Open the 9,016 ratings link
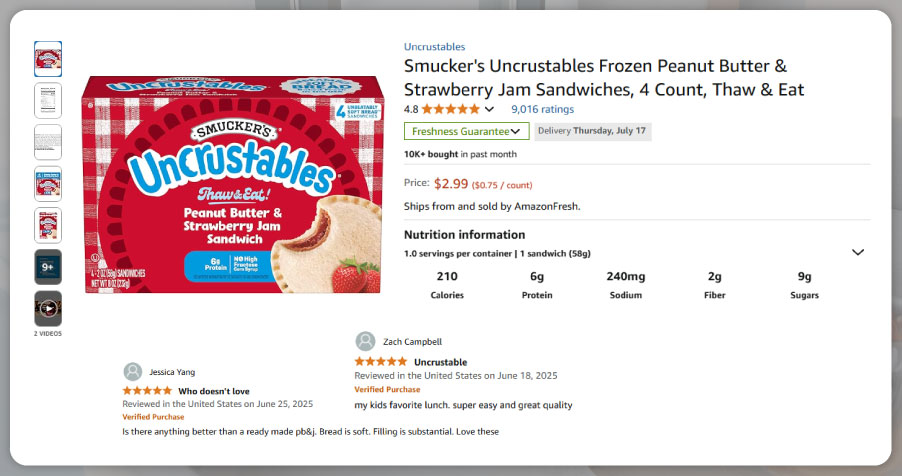The image size is (902, 476). click(x=542, y=109)
